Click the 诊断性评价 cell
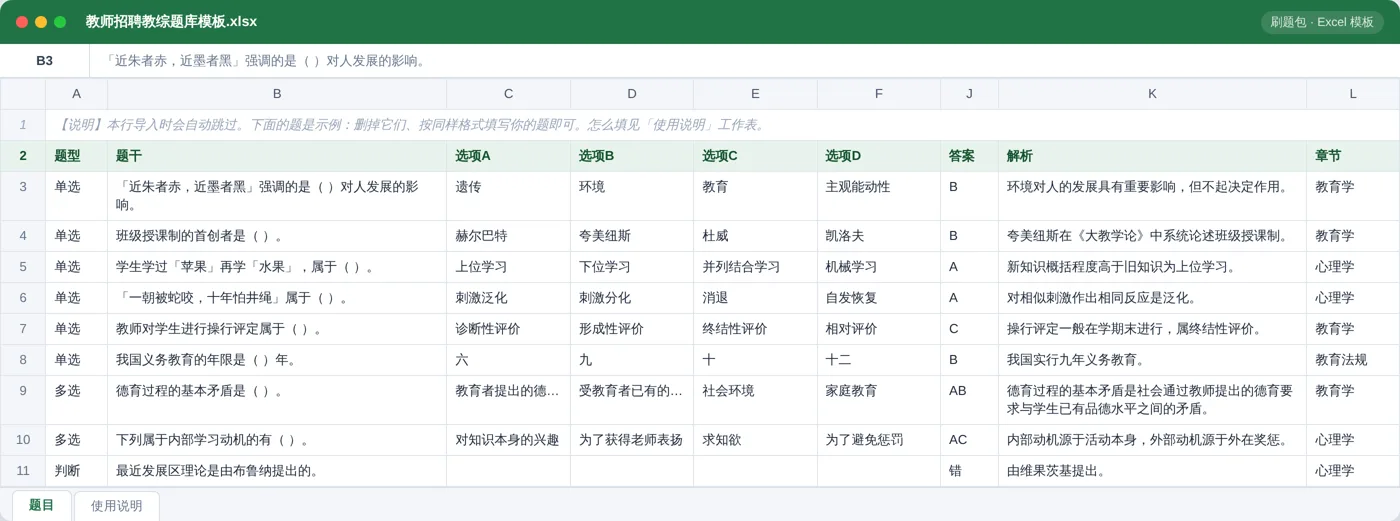Image resolution: width=1400 pixels, height=521 pixels. tap(508, 329)
